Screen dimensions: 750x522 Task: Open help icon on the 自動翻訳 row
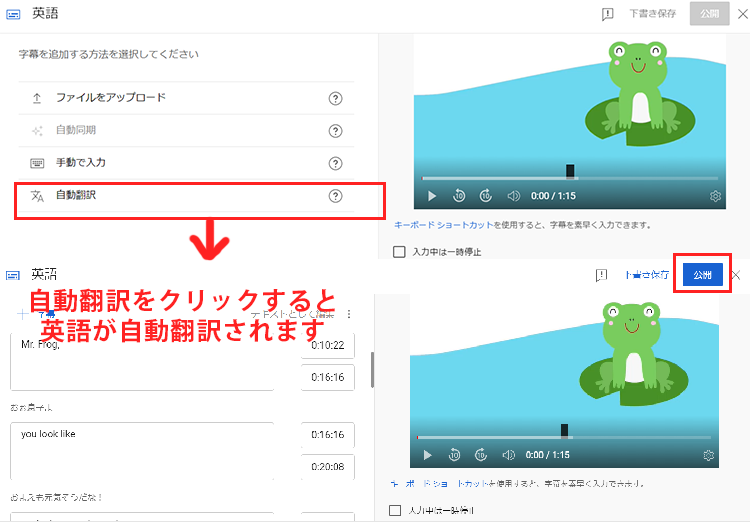[x=335, y=196]
